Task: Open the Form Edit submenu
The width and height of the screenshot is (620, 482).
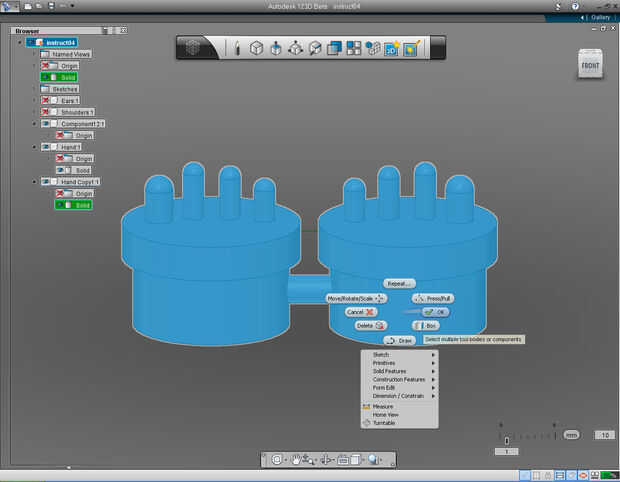Action: click(x=399, y=388)
